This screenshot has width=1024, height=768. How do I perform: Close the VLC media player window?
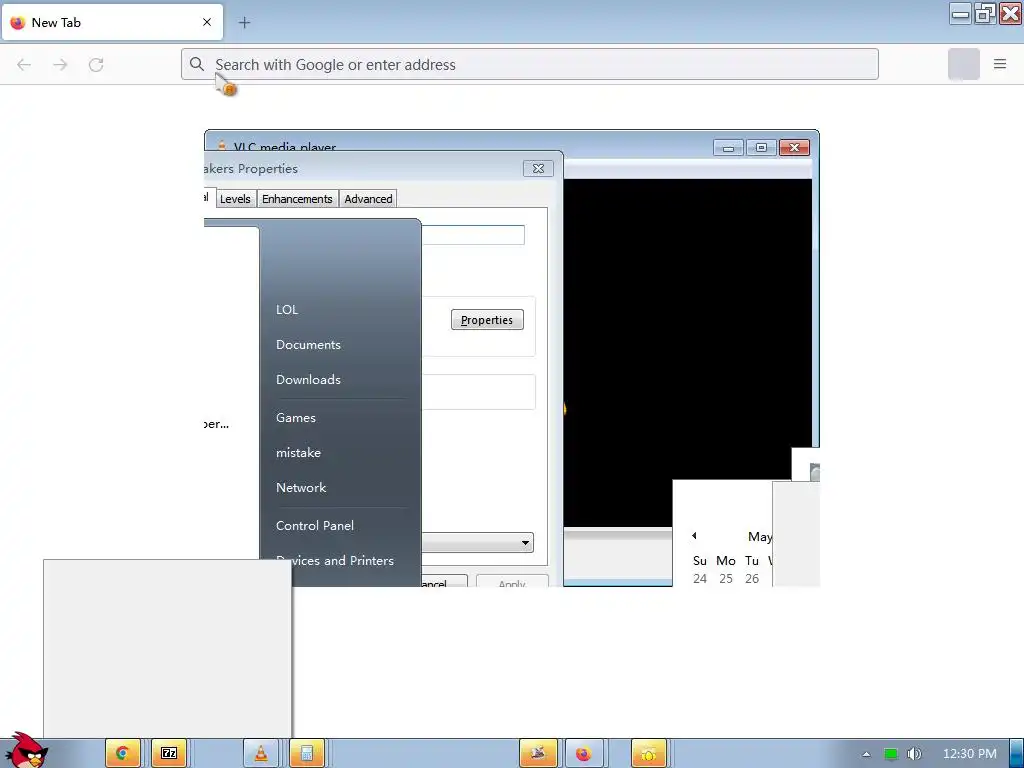tap(795, 148)
